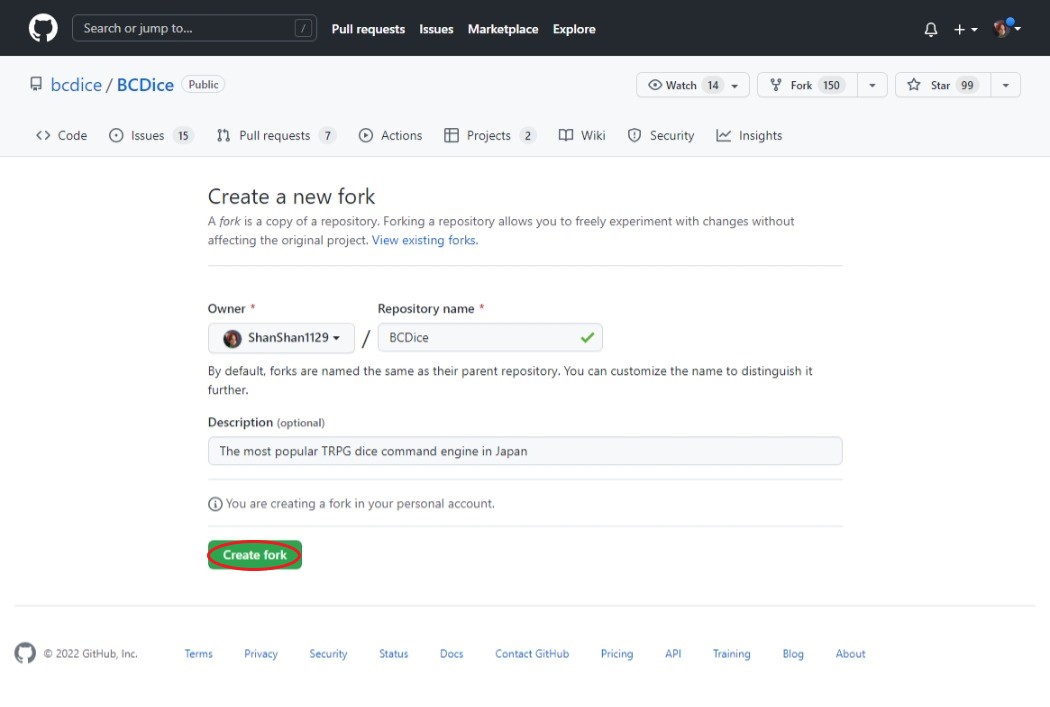Image resolution: width=1050 pixels, height=707 pixels.
Task: Open the notifications bell
Action: [x=930, y=29]
